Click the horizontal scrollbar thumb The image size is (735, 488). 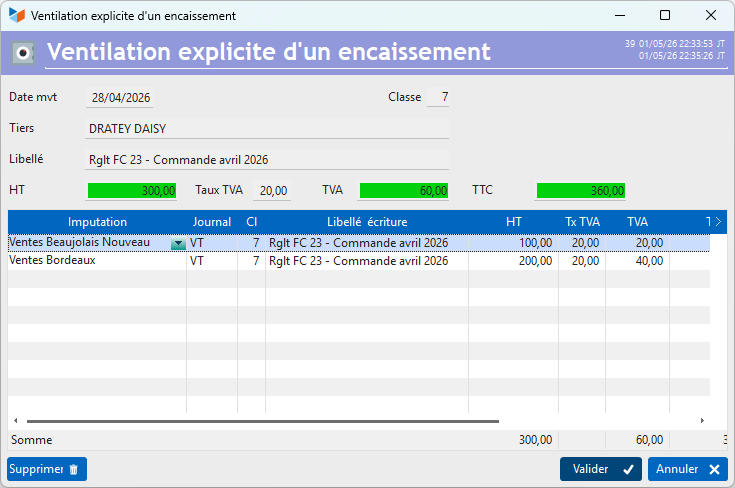click(262, 421)
